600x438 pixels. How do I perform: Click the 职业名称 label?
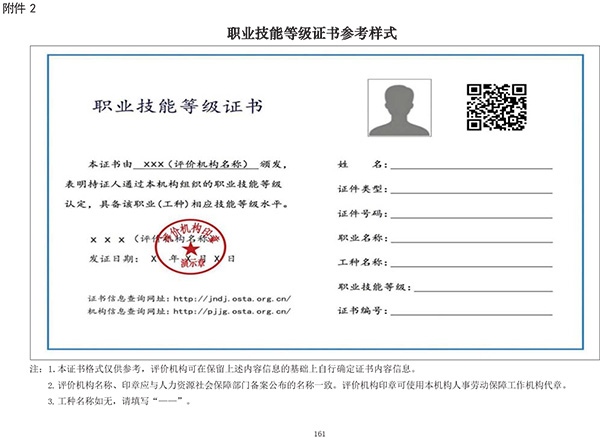click(362, 238)
